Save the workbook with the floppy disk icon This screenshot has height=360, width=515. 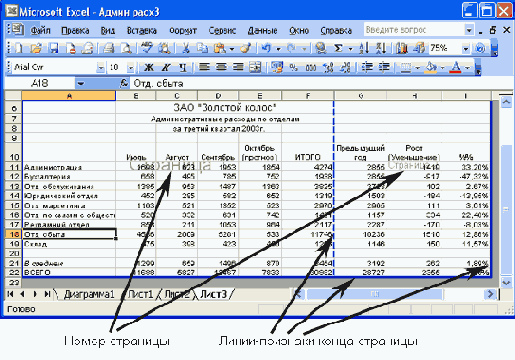point(53,49)
